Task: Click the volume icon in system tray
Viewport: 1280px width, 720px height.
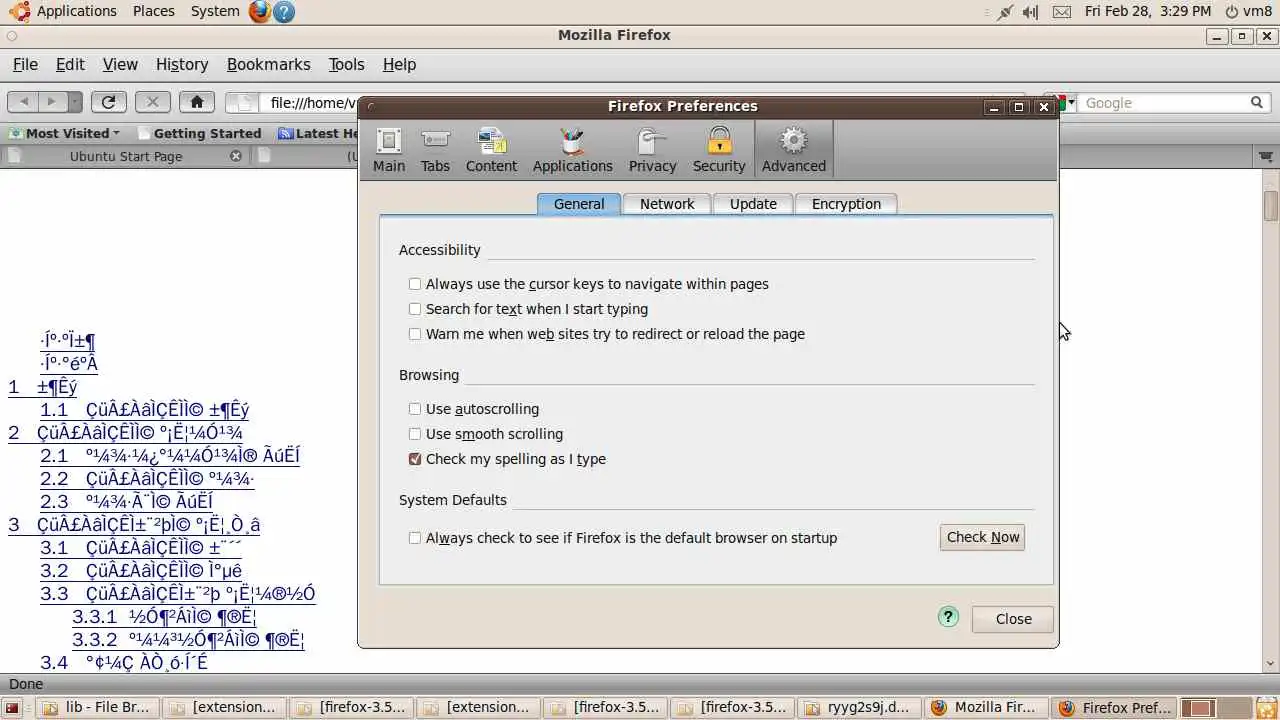Action: coord(1030,12)
